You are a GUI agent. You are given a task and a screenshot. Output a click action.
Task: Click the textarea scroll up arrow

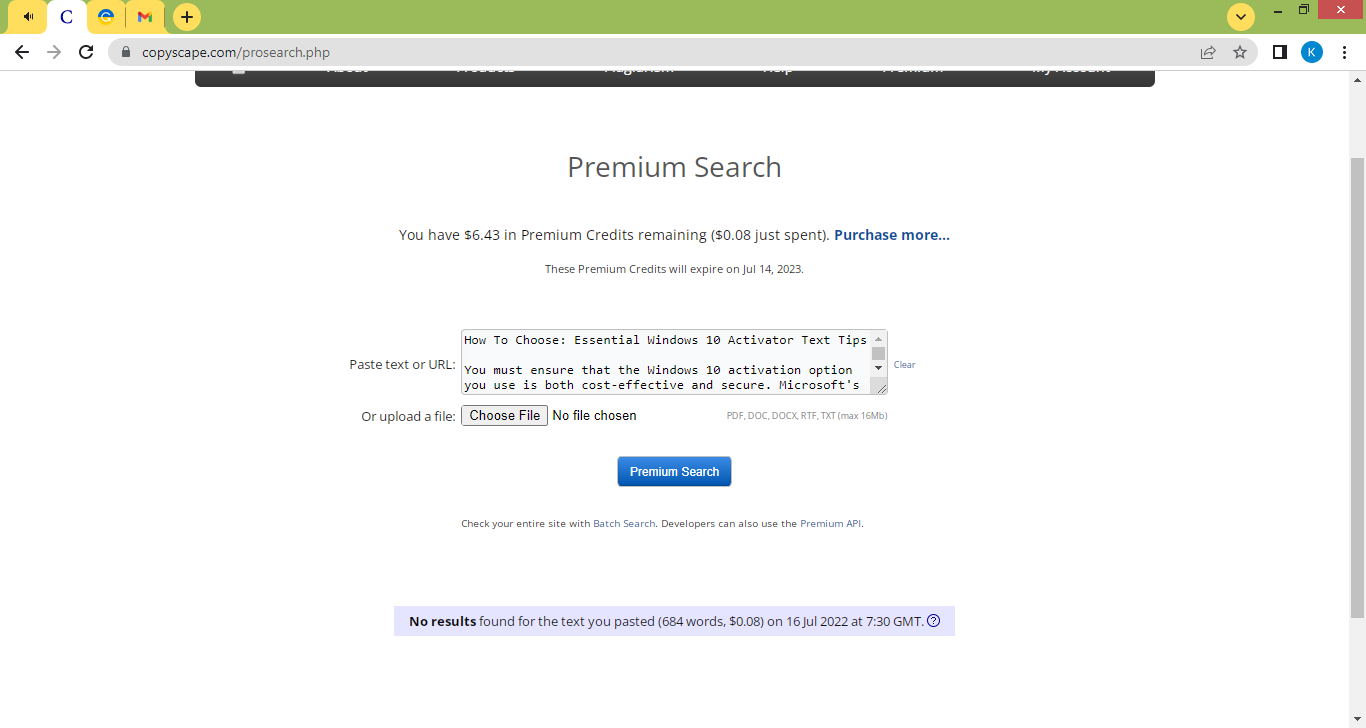click(x=879, y=339)
